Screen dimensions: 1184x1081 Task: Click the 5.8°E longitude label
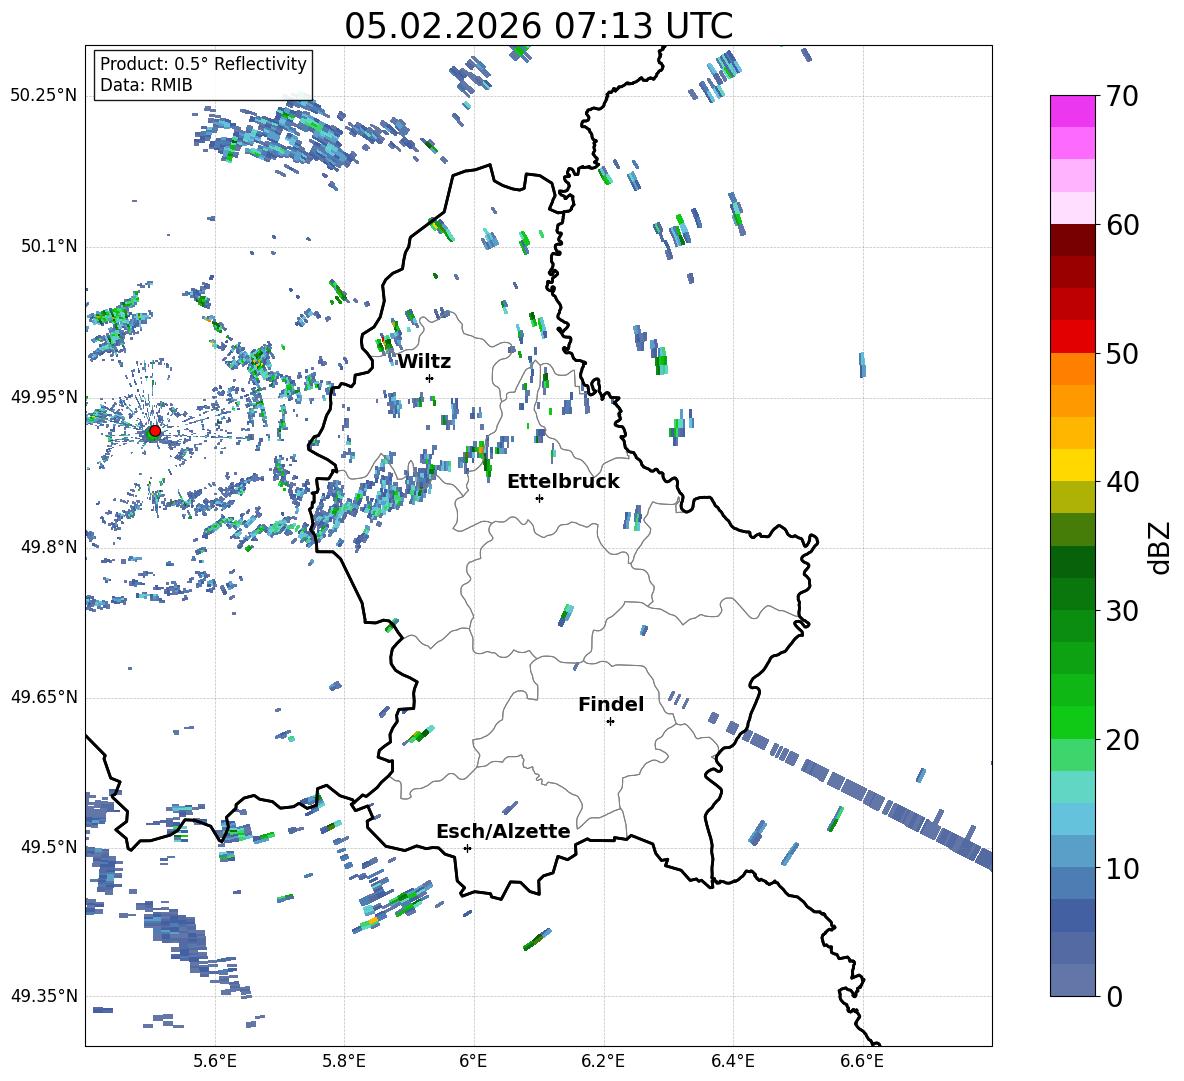coord(344,1061)
